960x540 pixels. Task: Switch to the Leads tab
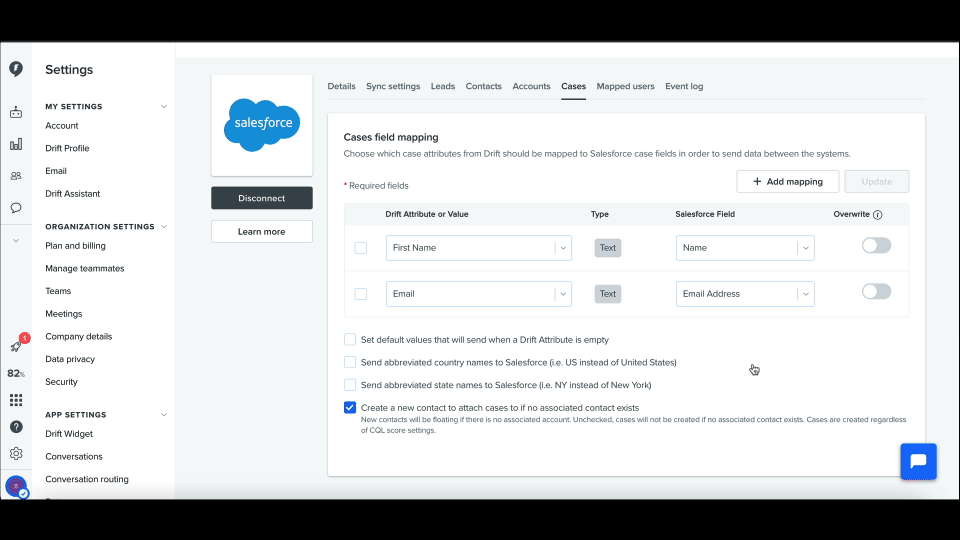pyautogui.click(x=443, y=86)
